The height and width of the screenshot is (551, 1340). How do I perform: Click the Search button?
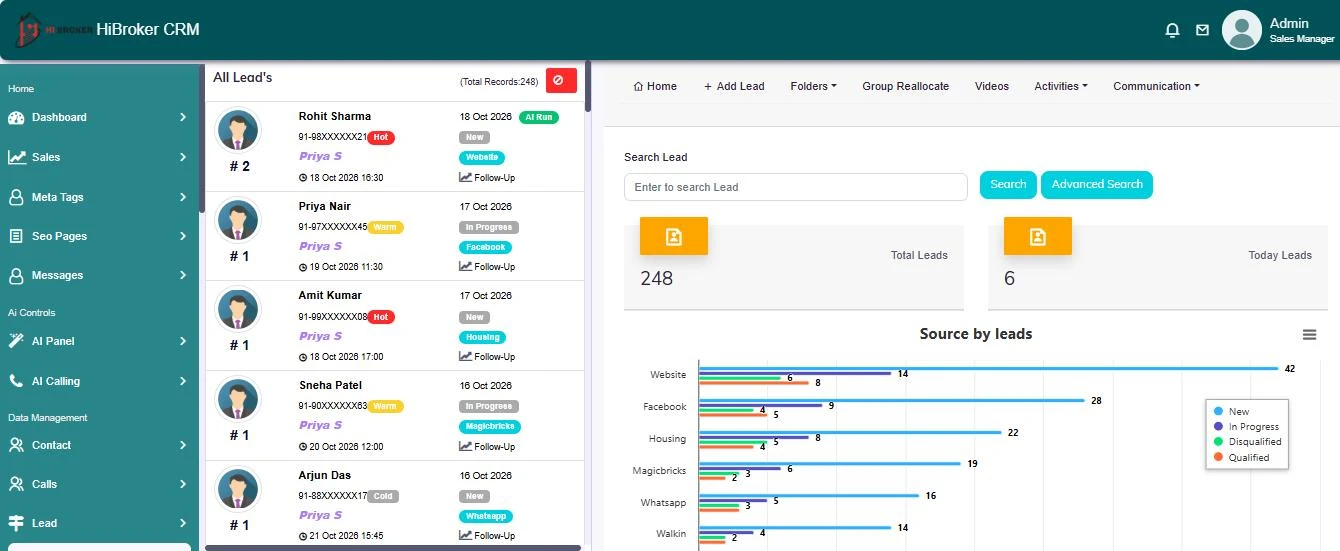click(1008, 184)
